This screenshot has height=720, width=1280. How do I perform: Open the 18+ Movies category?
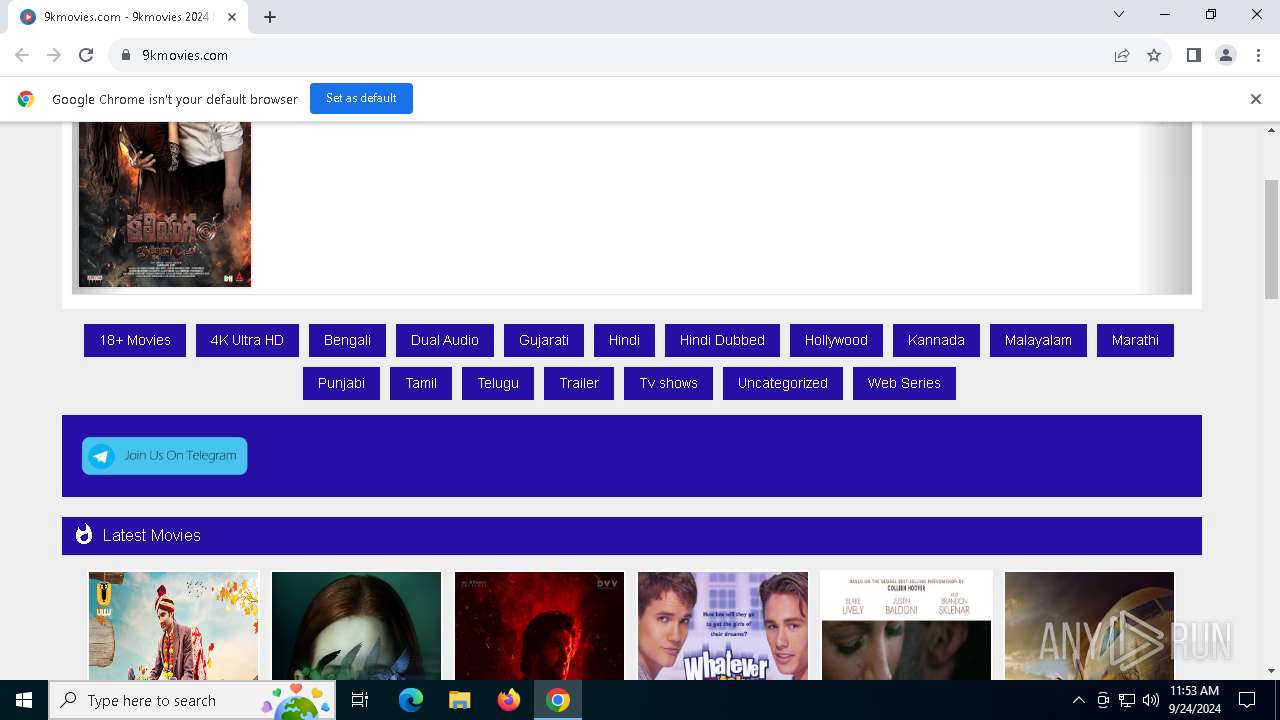click(x=135, y=340)
